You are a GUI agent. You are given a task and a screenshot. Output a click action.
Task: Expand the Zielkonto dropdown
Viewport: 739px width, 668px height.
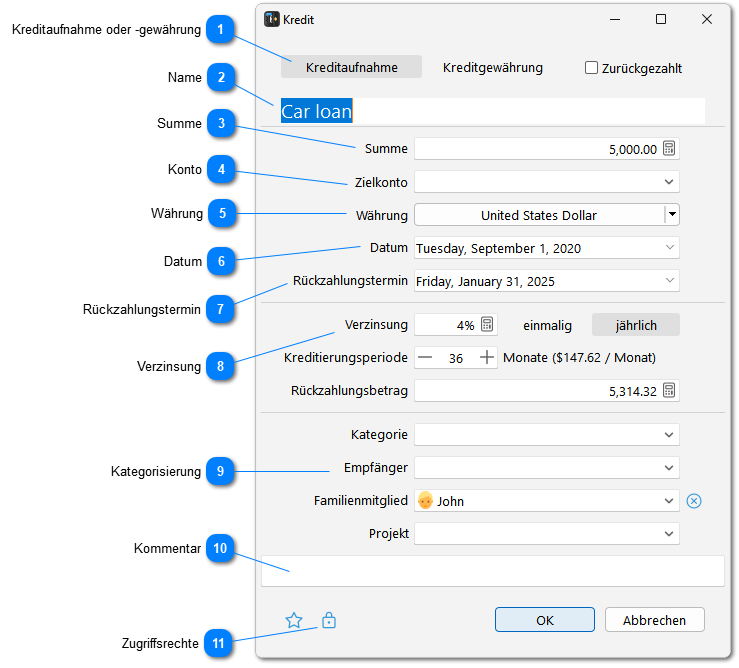[669, 182]
